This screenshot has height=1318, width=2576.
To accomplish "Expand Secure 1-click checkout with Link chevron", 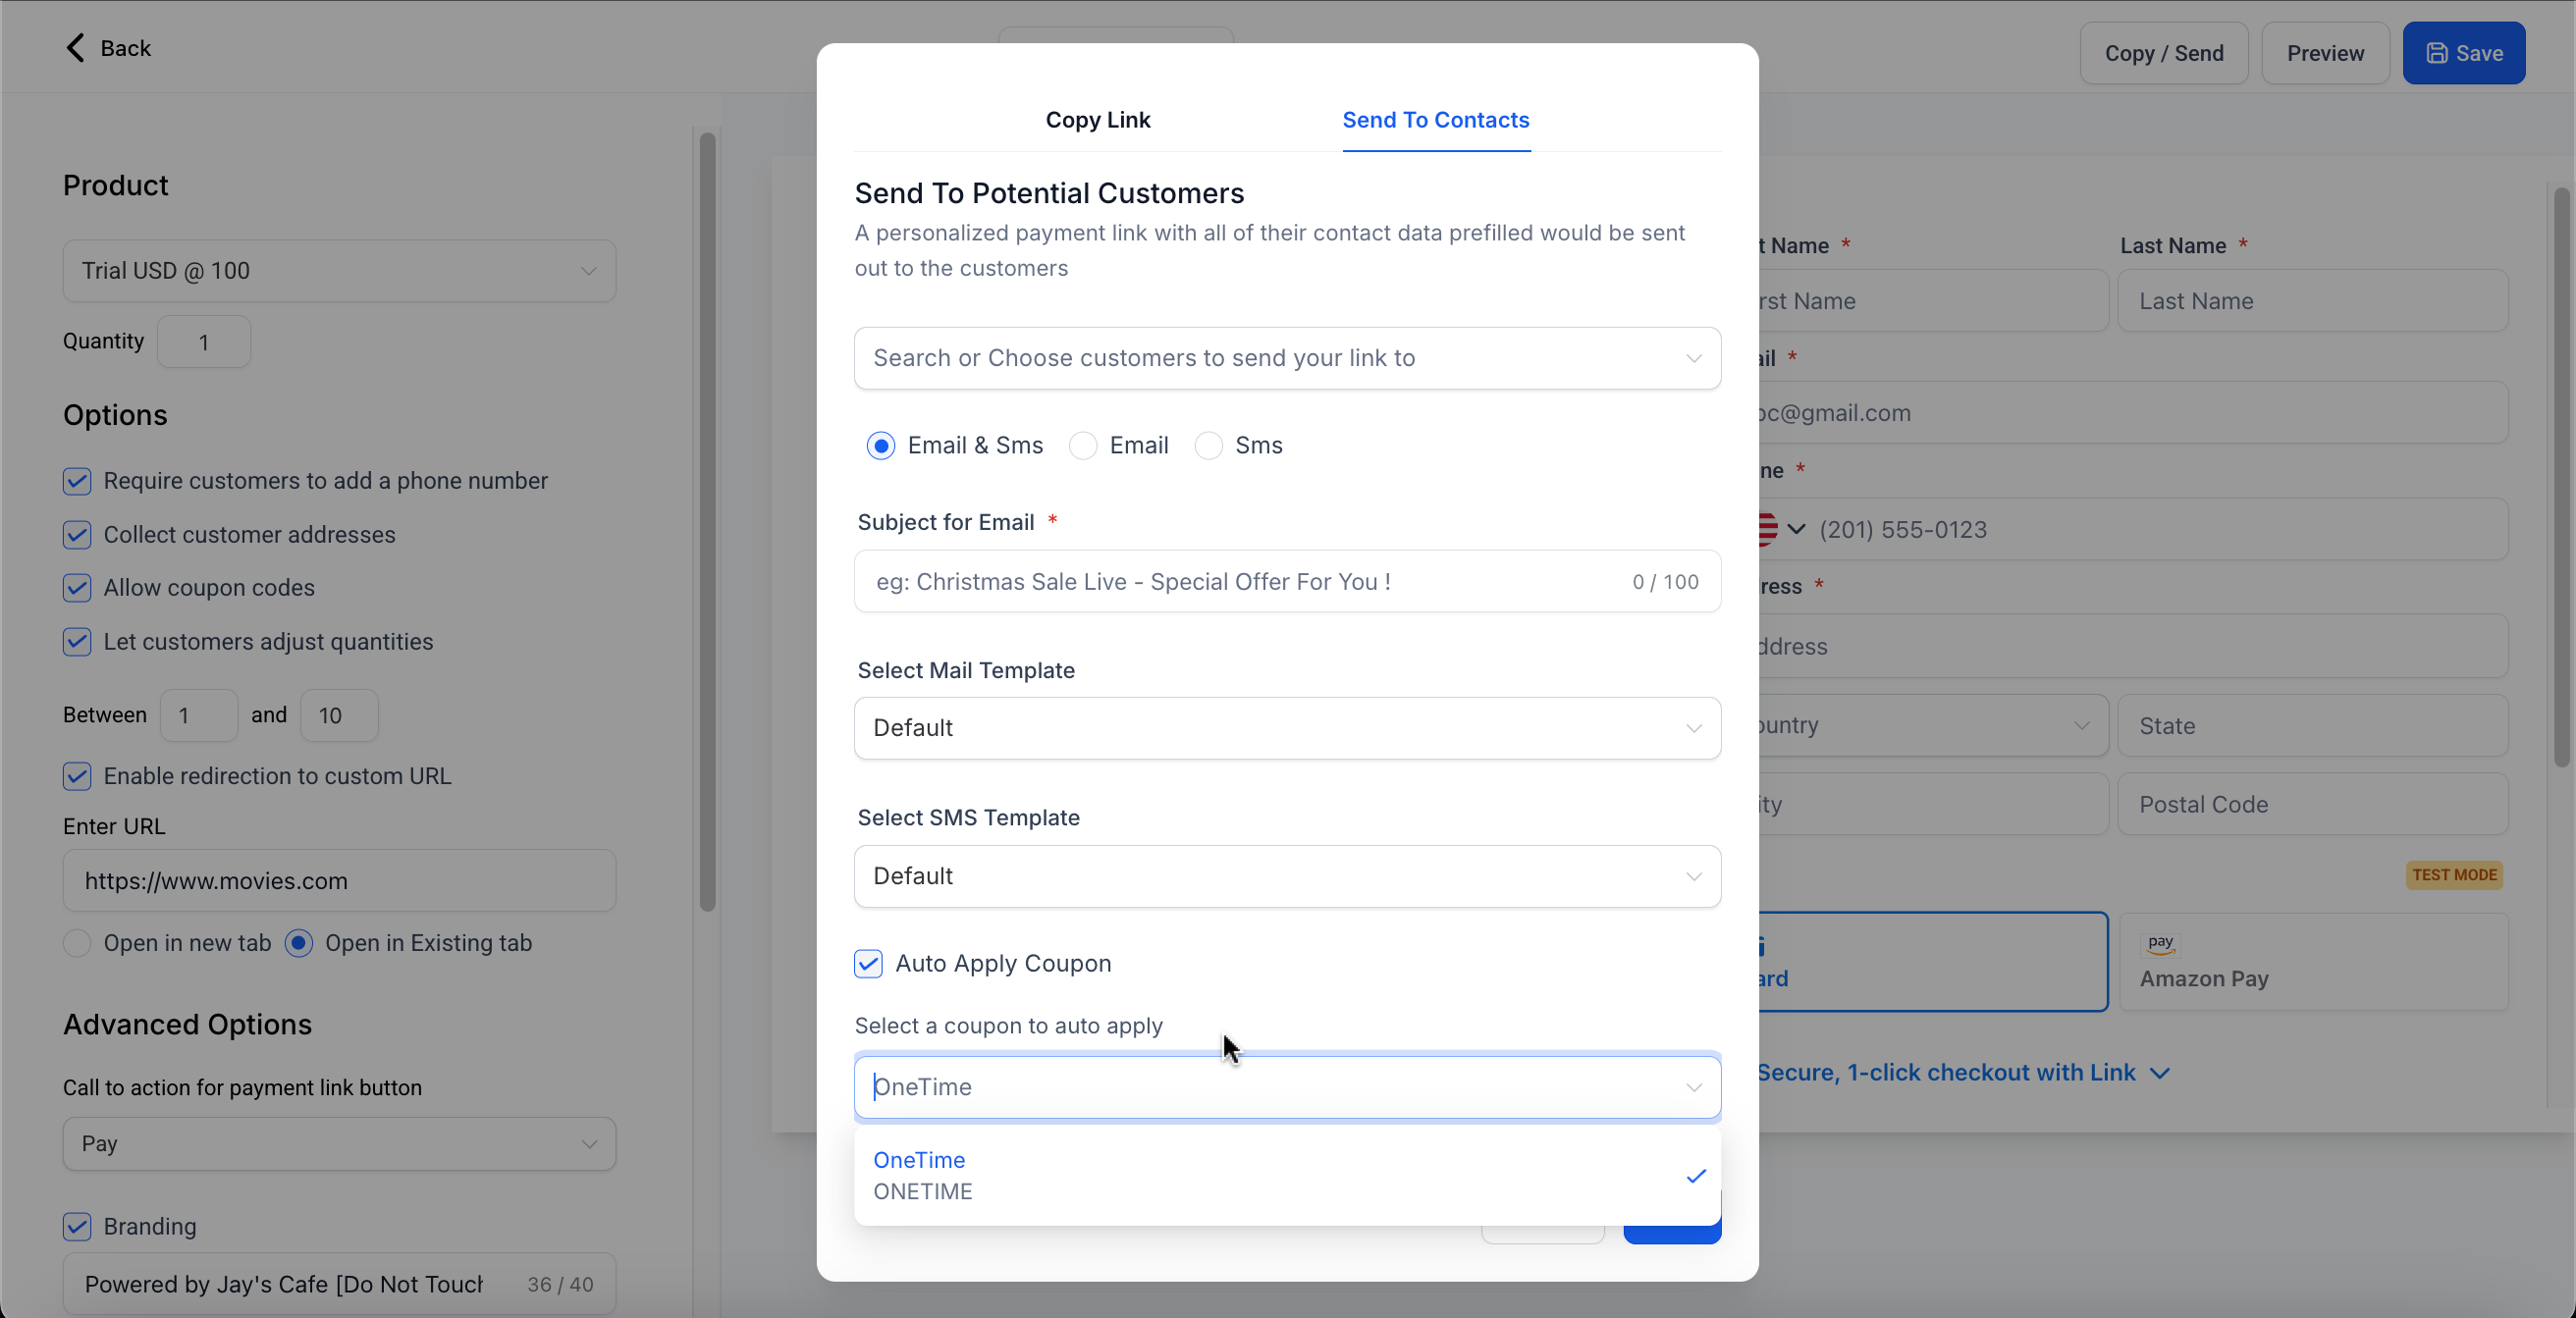I will (x=2160, y=1073).
